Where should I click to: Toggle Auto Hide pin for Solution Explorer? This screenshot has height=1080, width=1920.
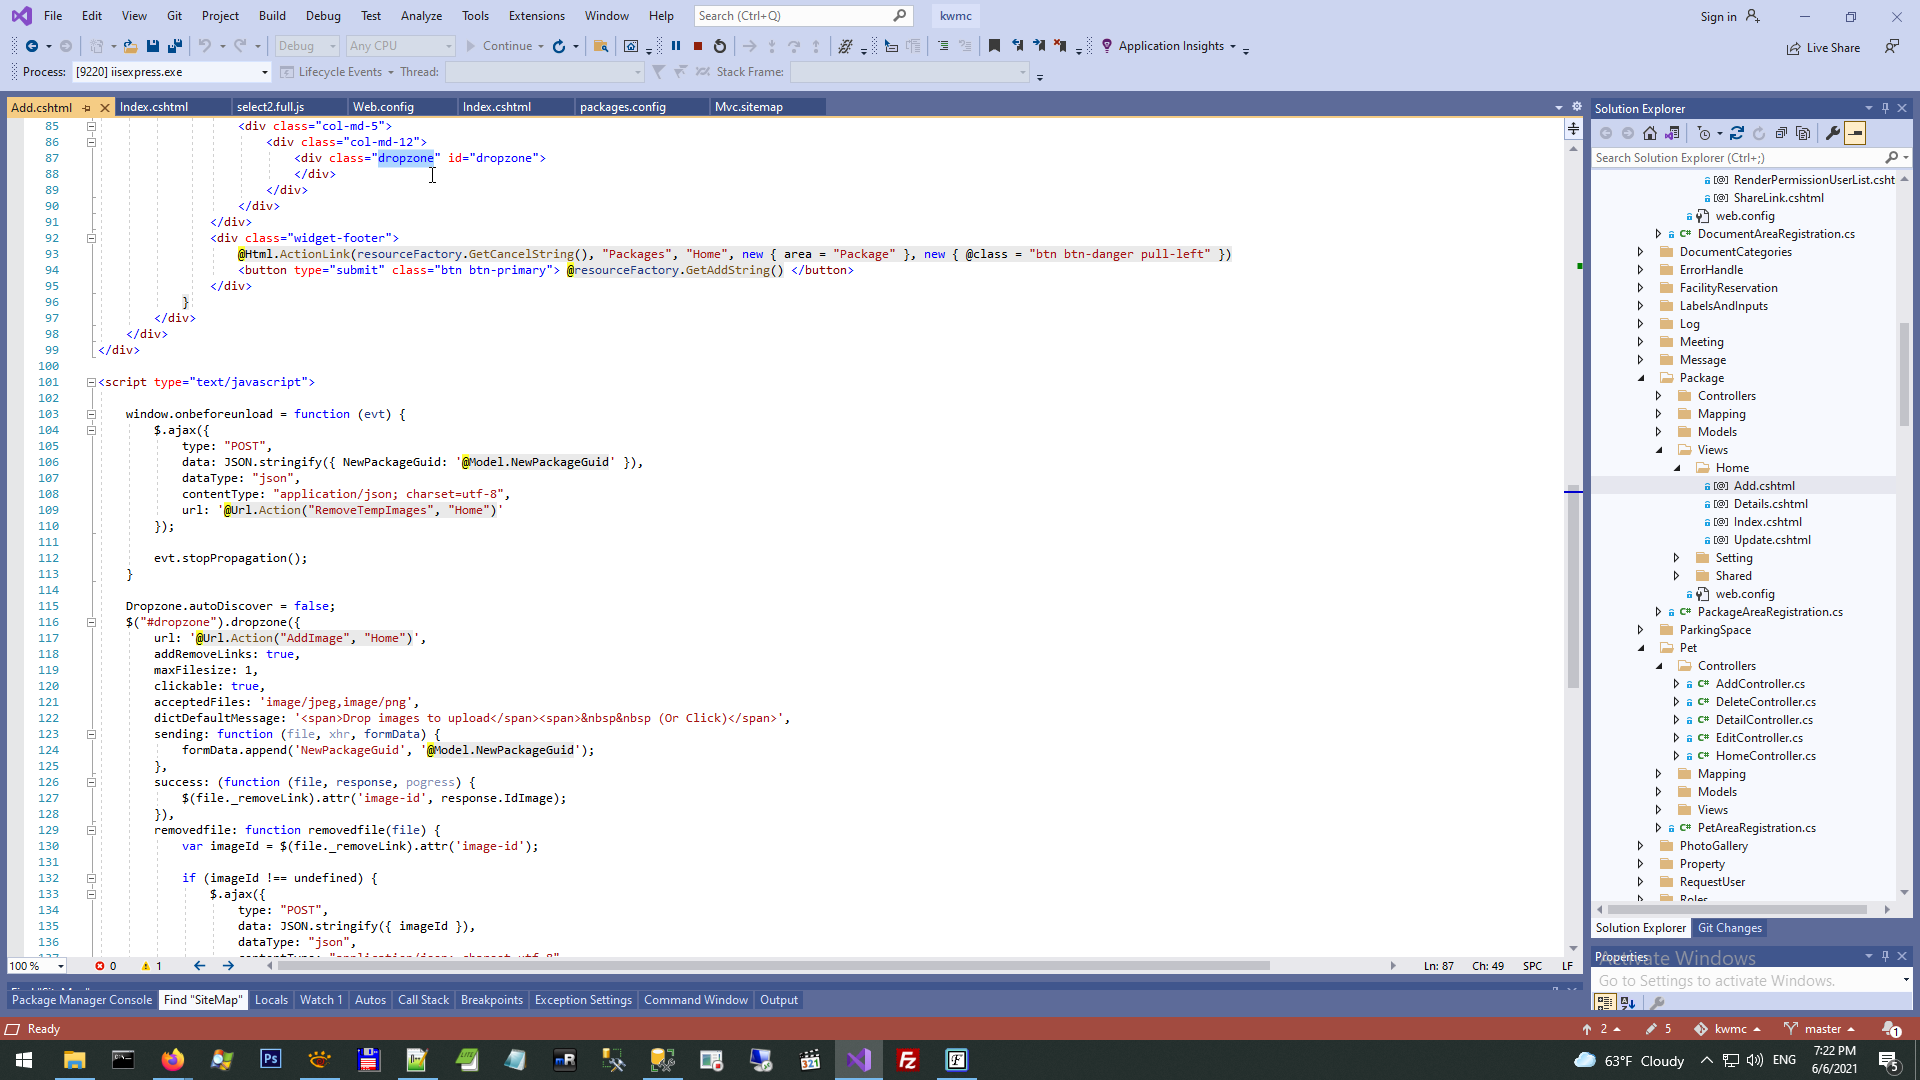[x=1885, y=108]
